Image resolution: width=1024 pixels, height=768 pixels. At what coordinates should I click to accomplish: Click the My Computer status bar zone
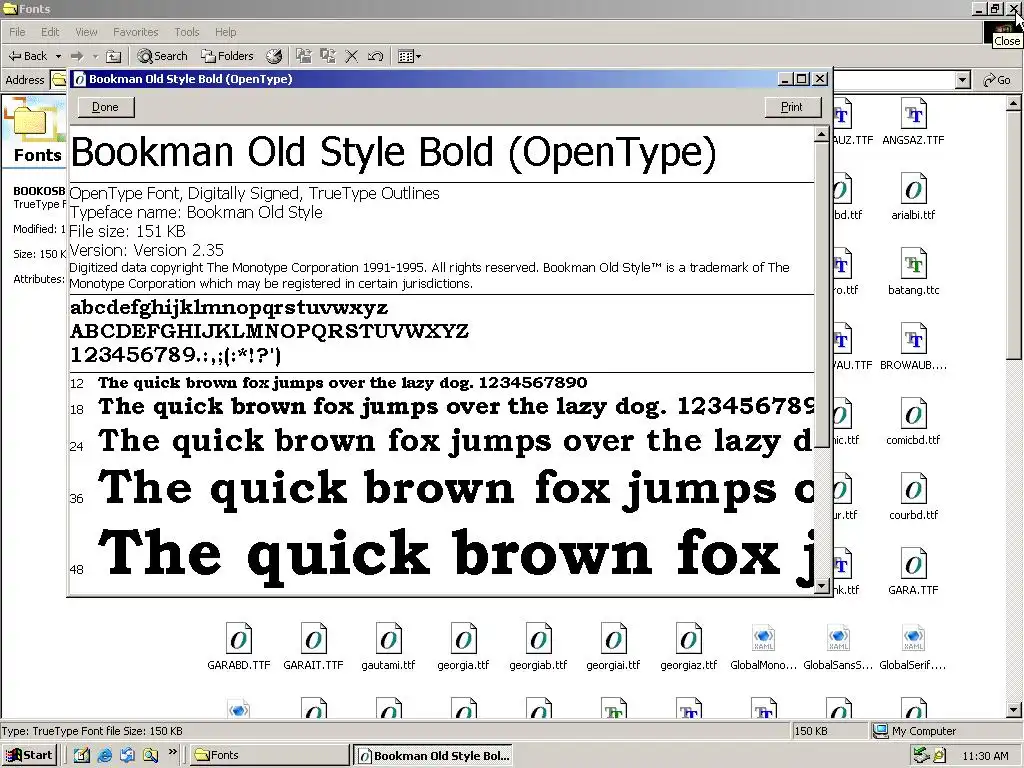945,731
